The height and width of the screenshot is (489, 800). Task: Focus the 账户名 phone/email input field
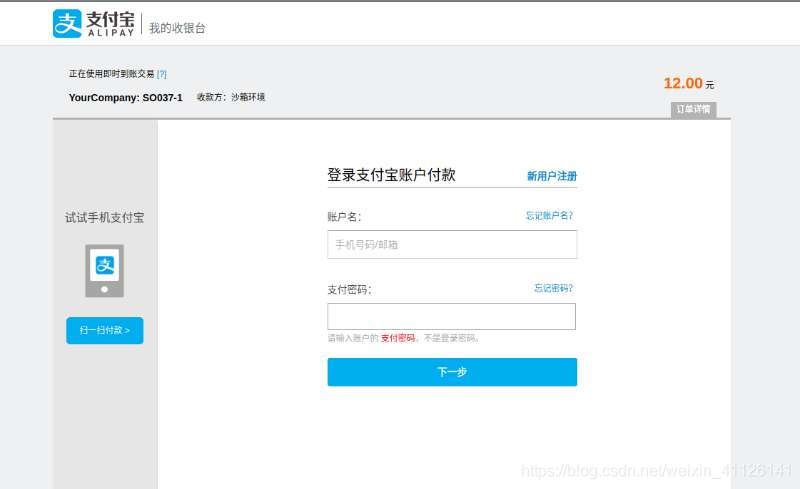pyautogui.click(x=452, y=244)
